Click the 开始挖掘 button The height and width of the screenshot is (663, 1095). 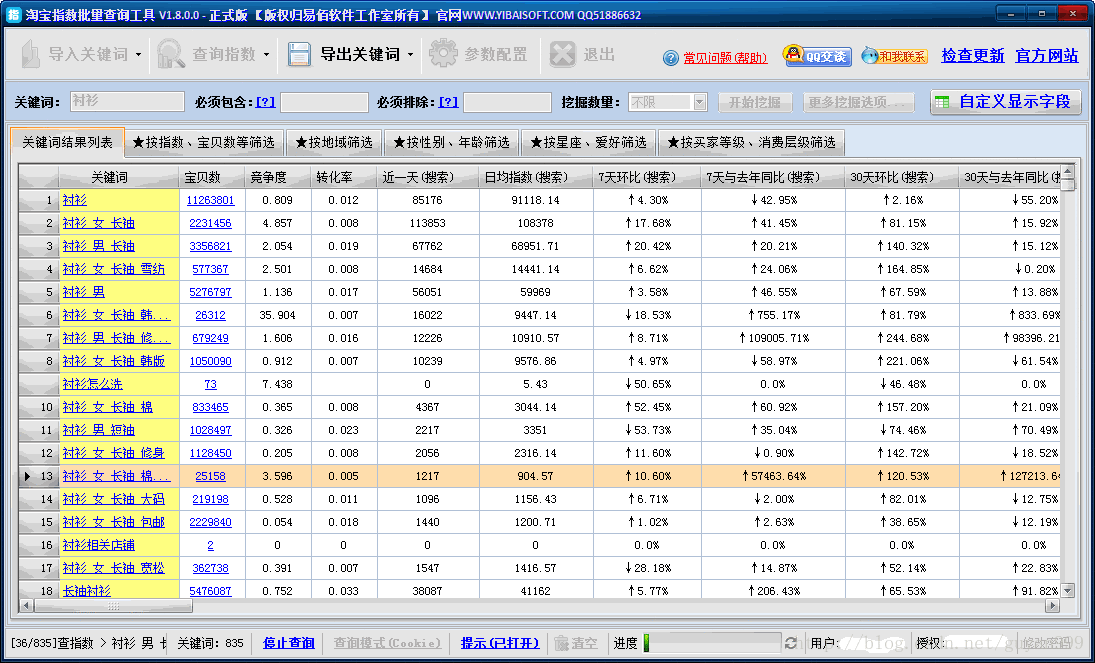[x=755, y=102]
